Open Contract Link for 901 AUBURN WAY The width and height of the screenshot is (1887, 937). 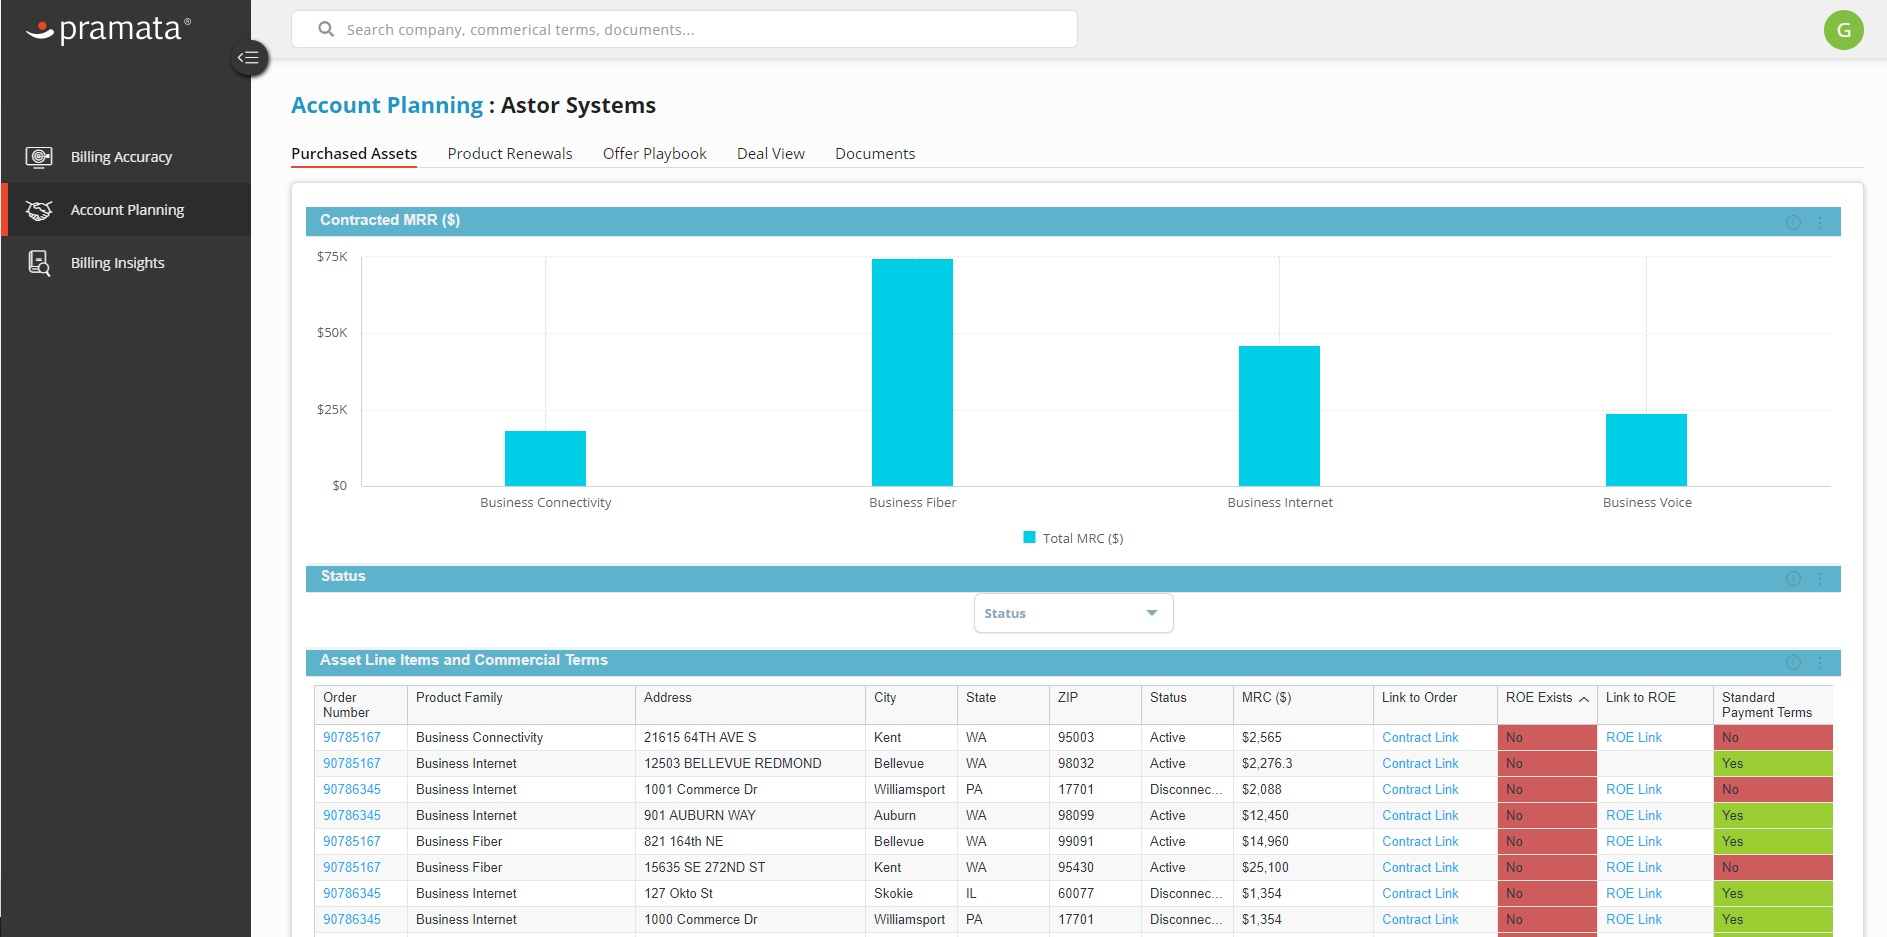[x=1420, y=815]
